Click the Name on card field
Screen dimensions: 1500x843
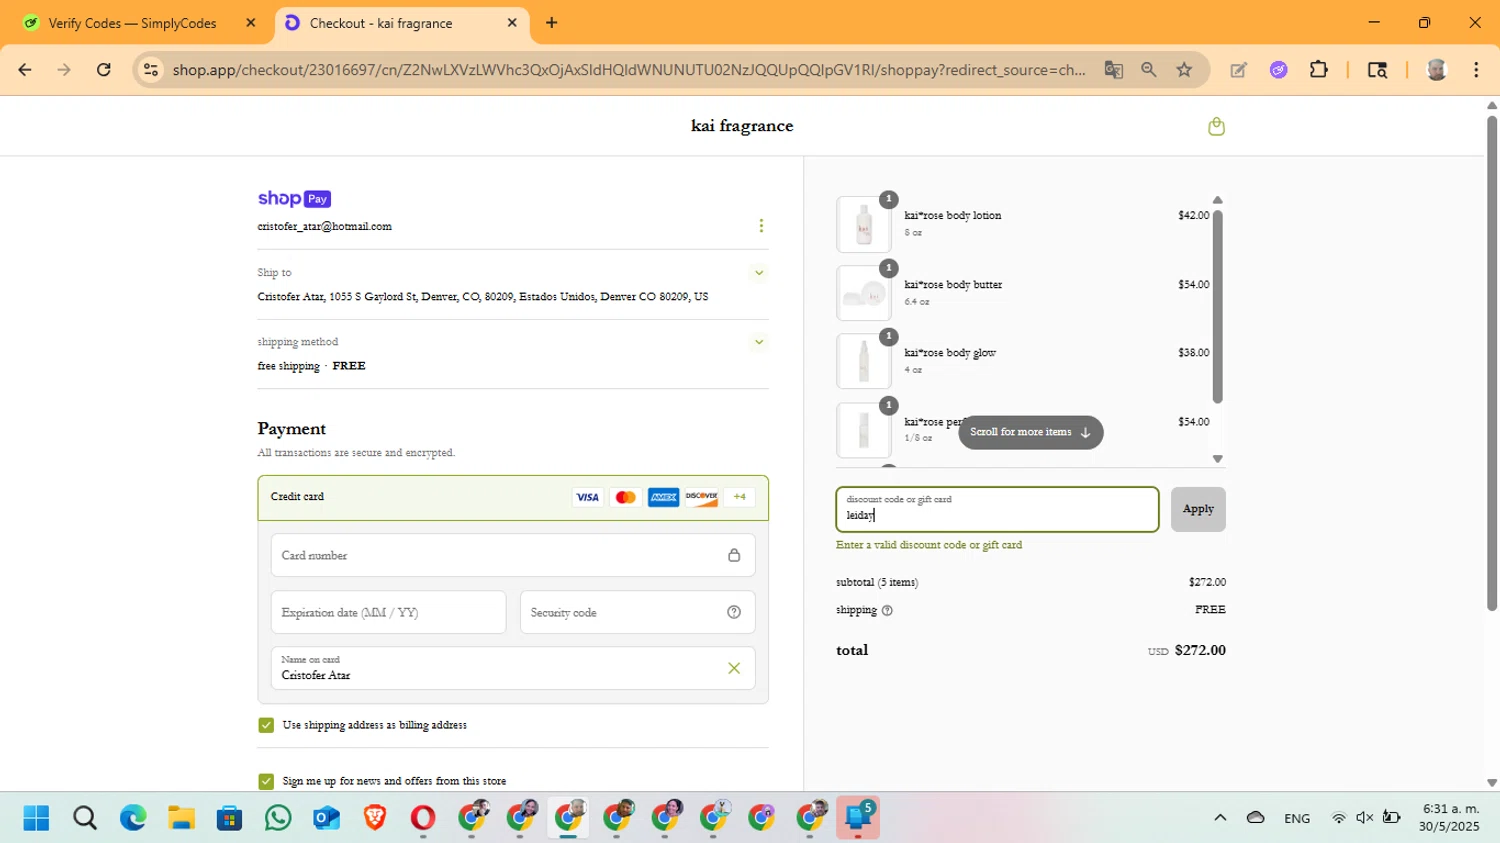click(513, 668)
